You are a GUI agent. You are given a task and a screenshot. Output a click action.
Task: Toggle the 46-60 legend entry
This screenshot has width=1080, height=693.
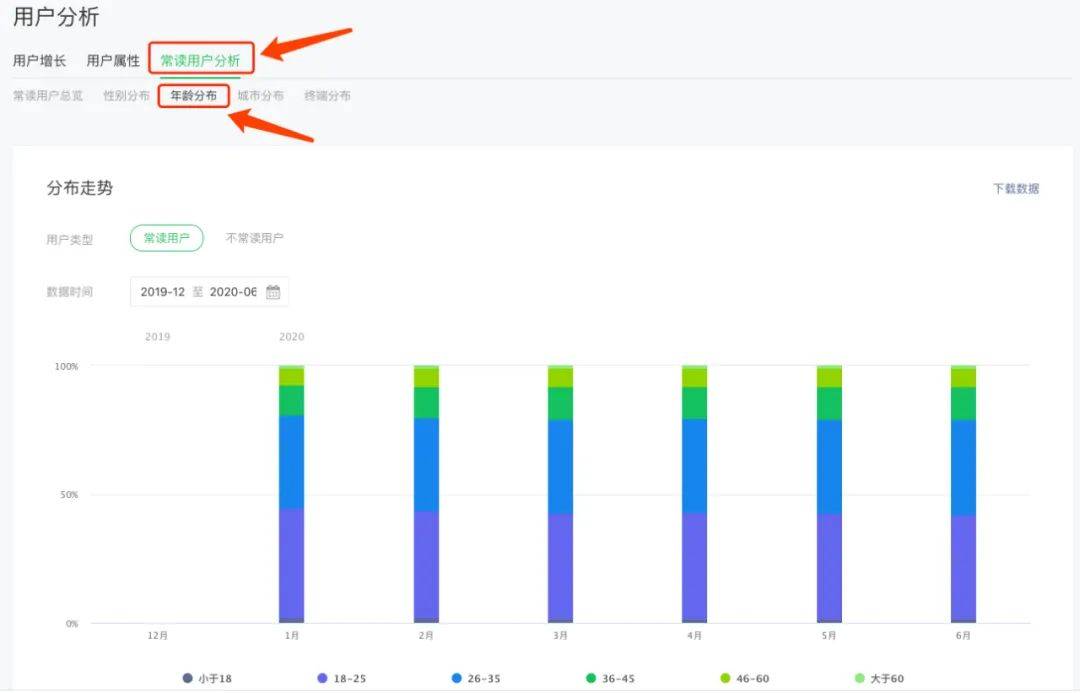pyautogui.click(x=745, y=679)
